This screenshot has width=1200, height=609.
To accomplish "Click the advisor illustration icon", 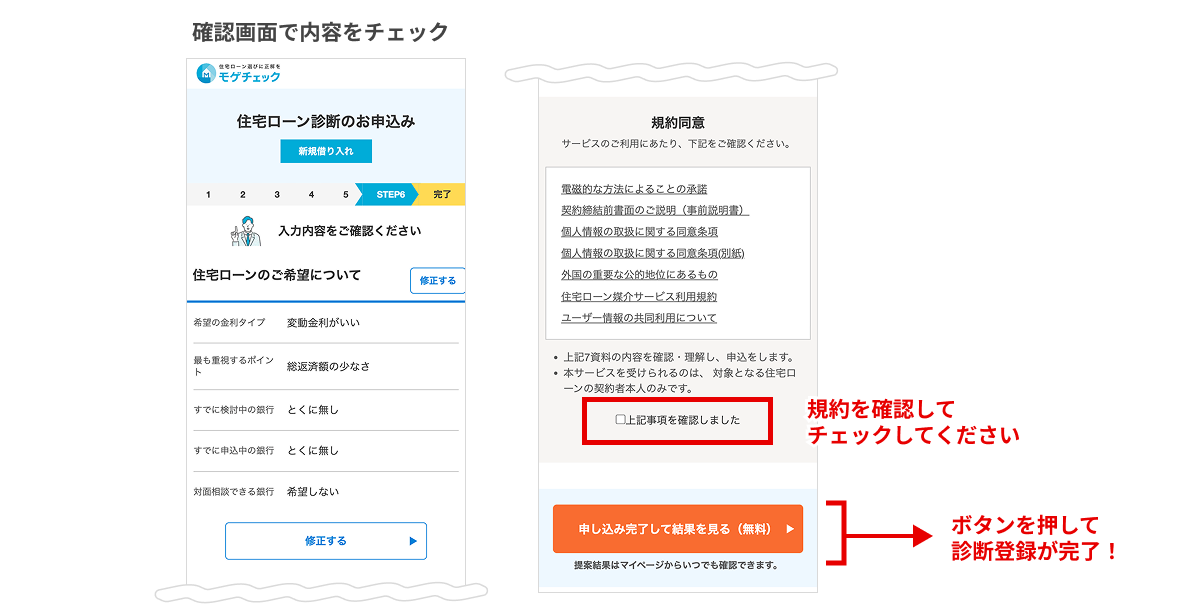I will pyautogui.click(x=244, y=231).
